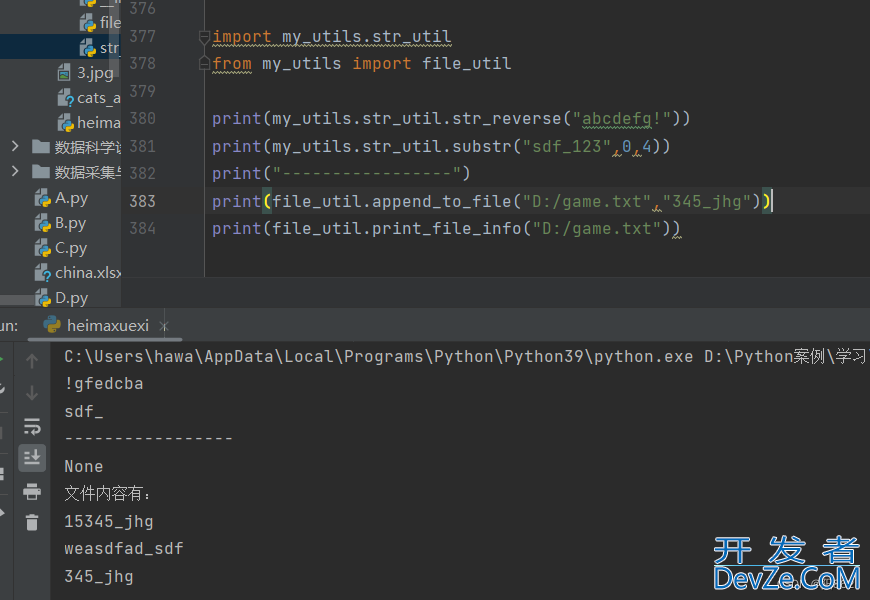Click the append_to_file call on line 383
The width and height of the screenshot is (870, 600).
[x=442, y=201]
